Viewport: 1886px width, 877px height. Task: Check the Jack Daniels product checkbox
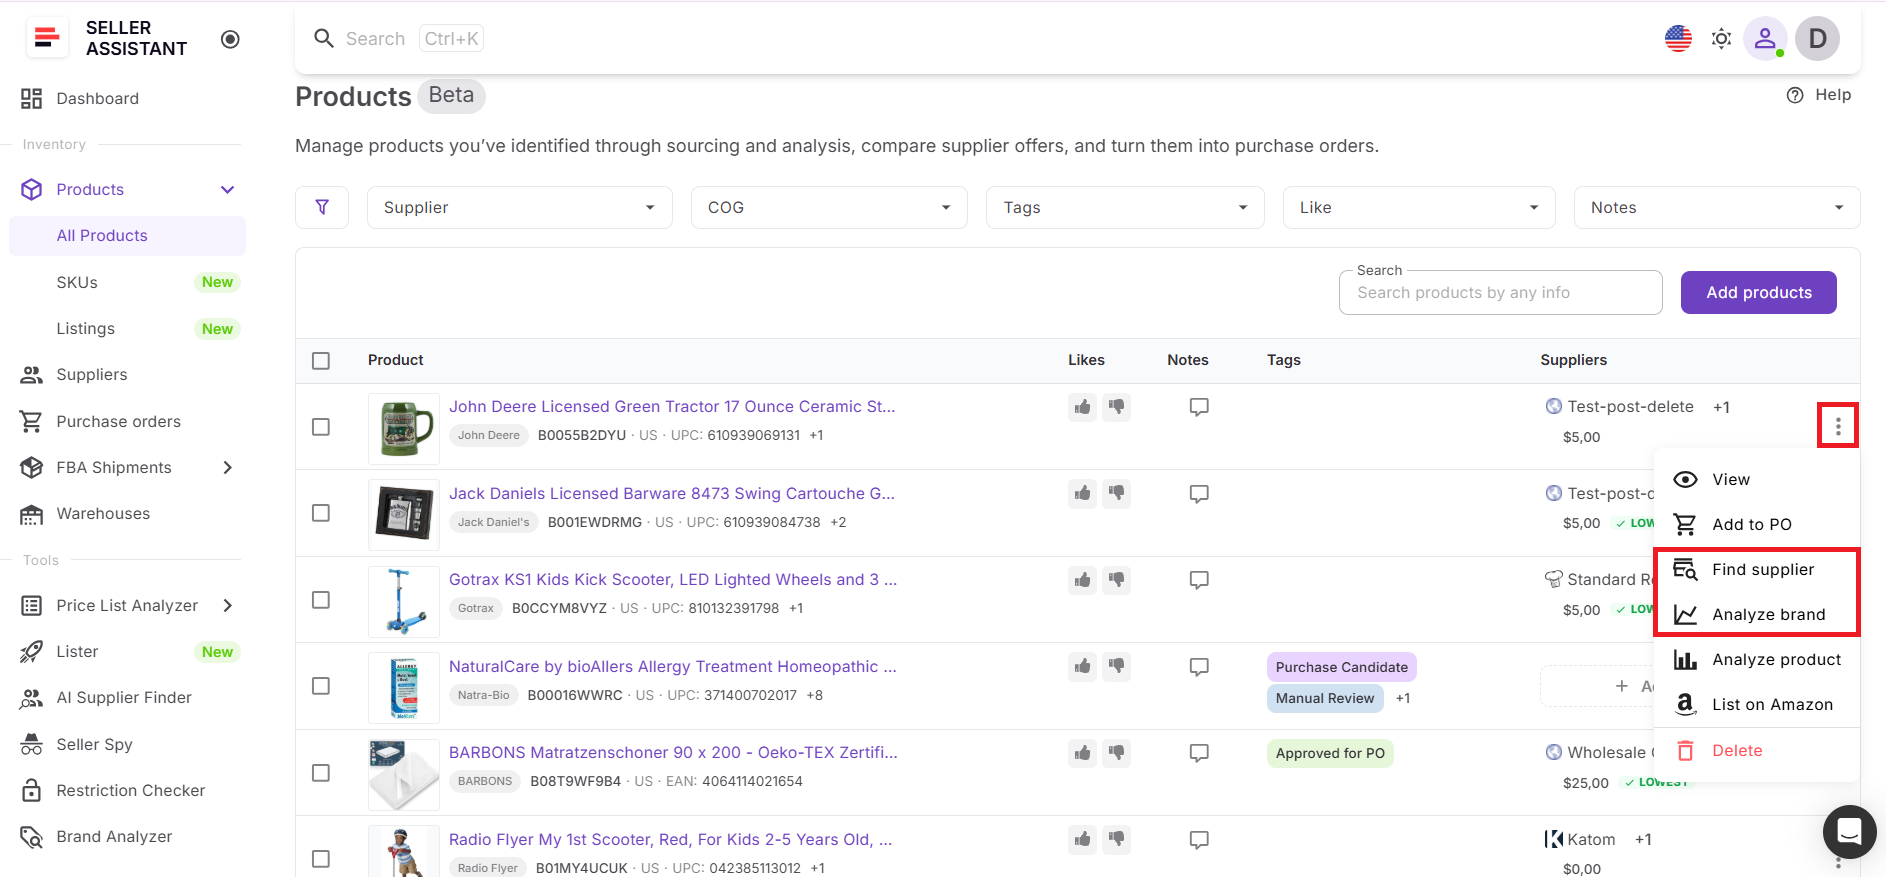[x=321, y=513]
